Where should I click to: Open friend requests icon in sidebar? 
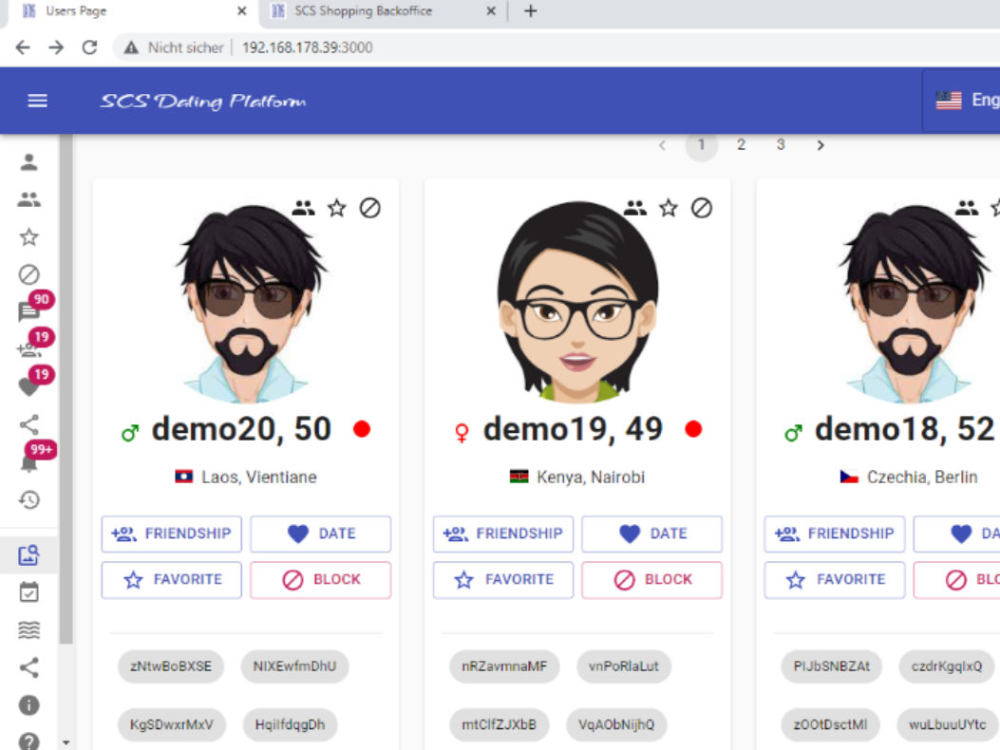29,349
